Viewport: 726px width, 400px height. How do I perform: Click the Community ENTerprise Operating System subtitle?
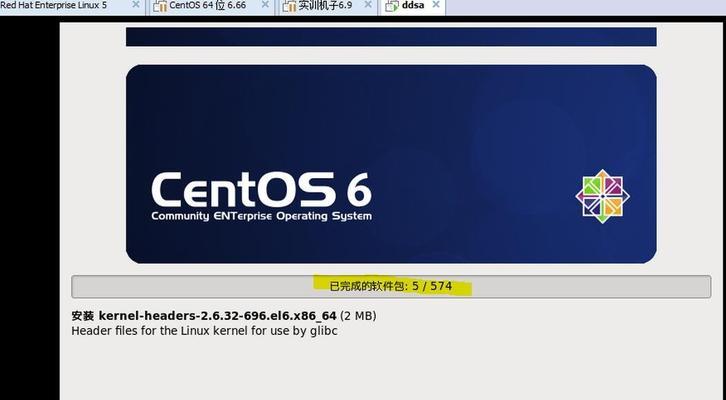pyautogui.click(x=261, y=216)
